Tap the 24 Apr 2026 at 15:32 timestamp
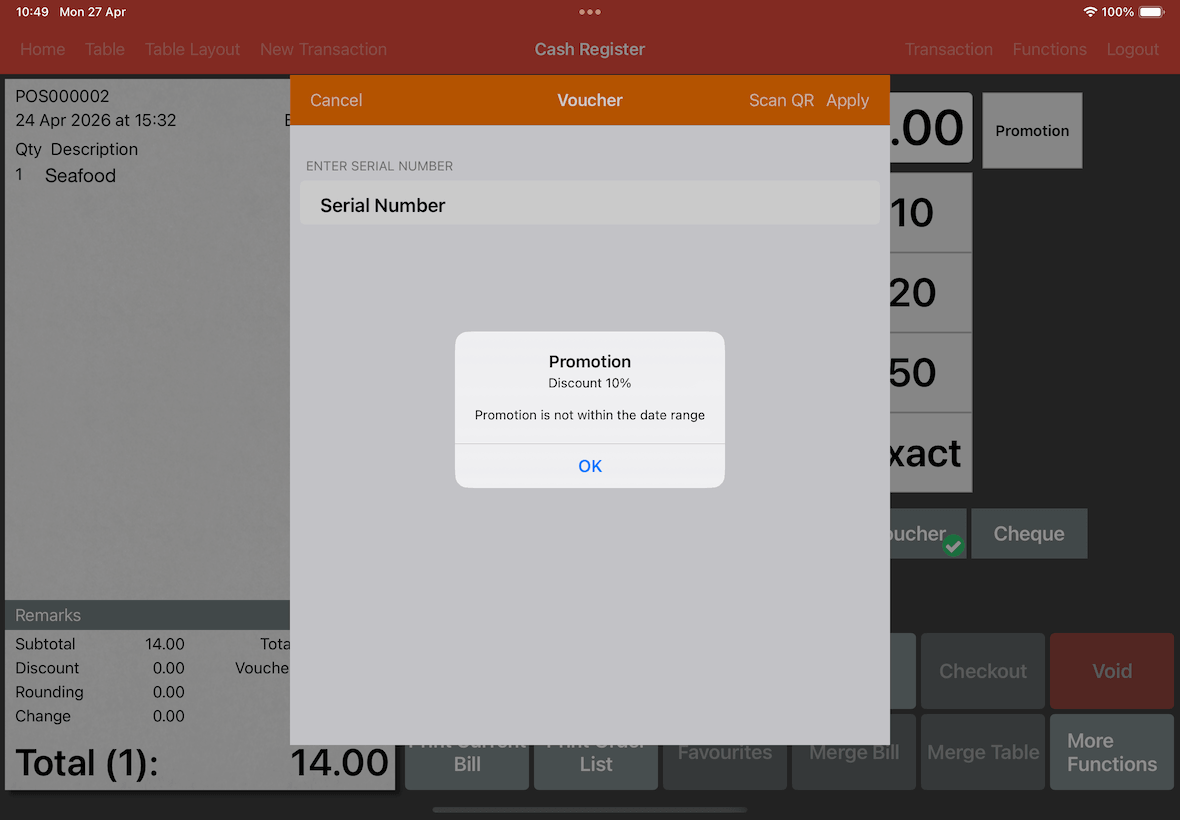This screenshot has width=1180, height=820. coord(96,120)
